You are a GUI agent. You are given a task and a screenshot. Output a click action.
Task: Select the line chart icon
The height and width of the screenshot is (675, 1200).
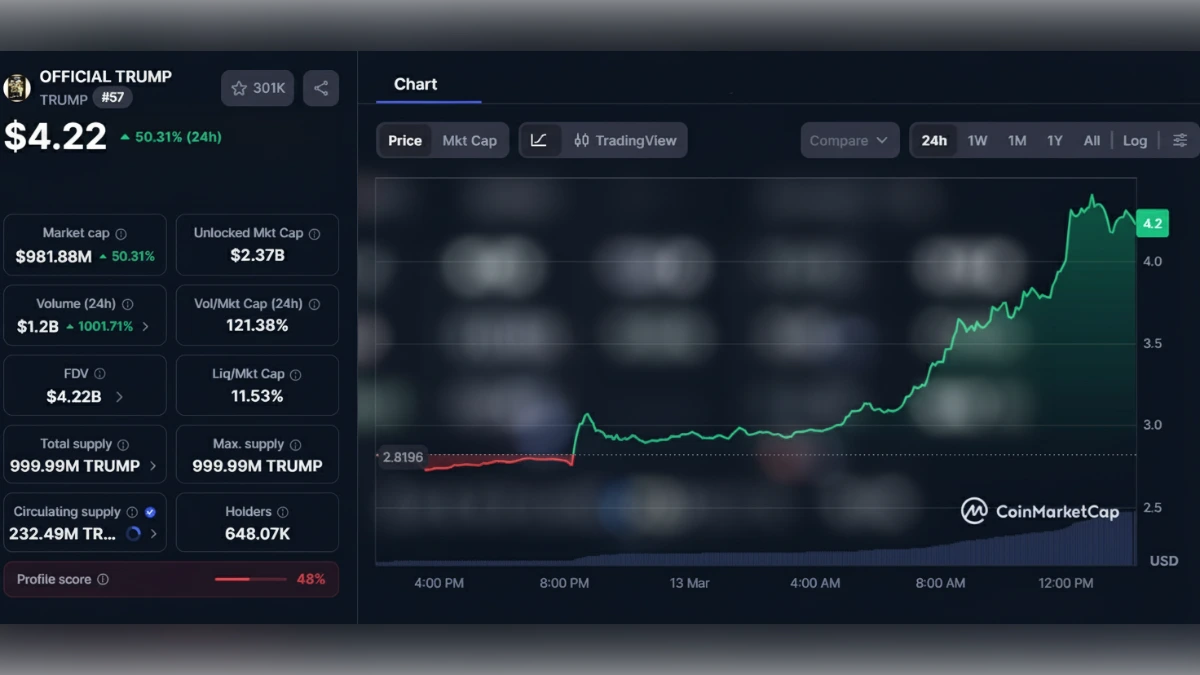(539, 140)
